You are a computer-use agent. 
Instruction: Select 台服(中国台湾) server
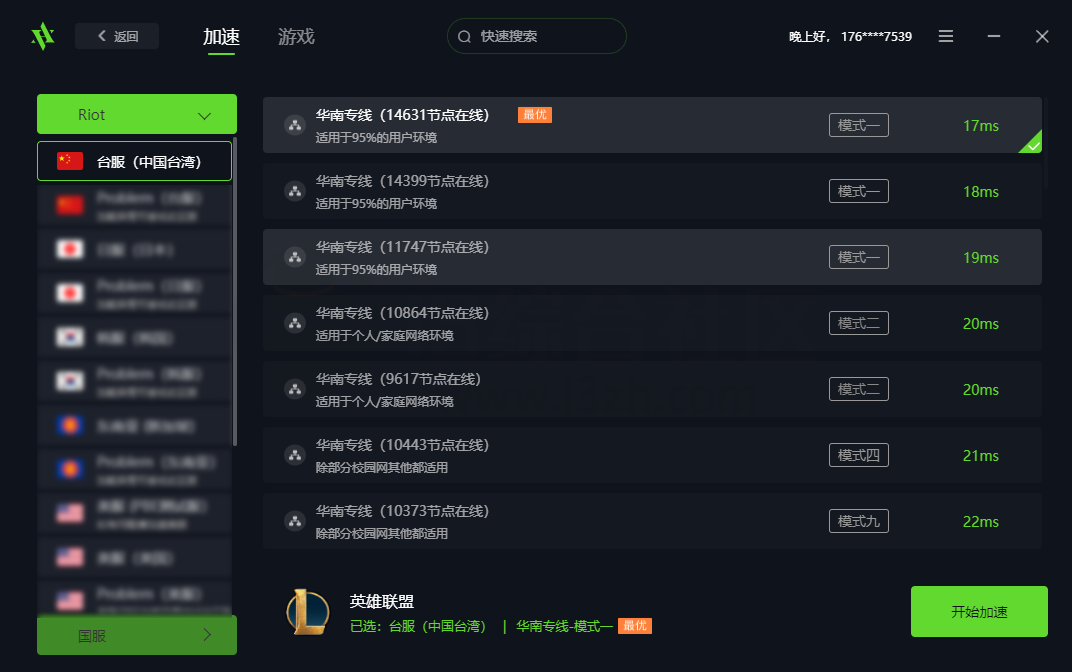tap(135, 161)
